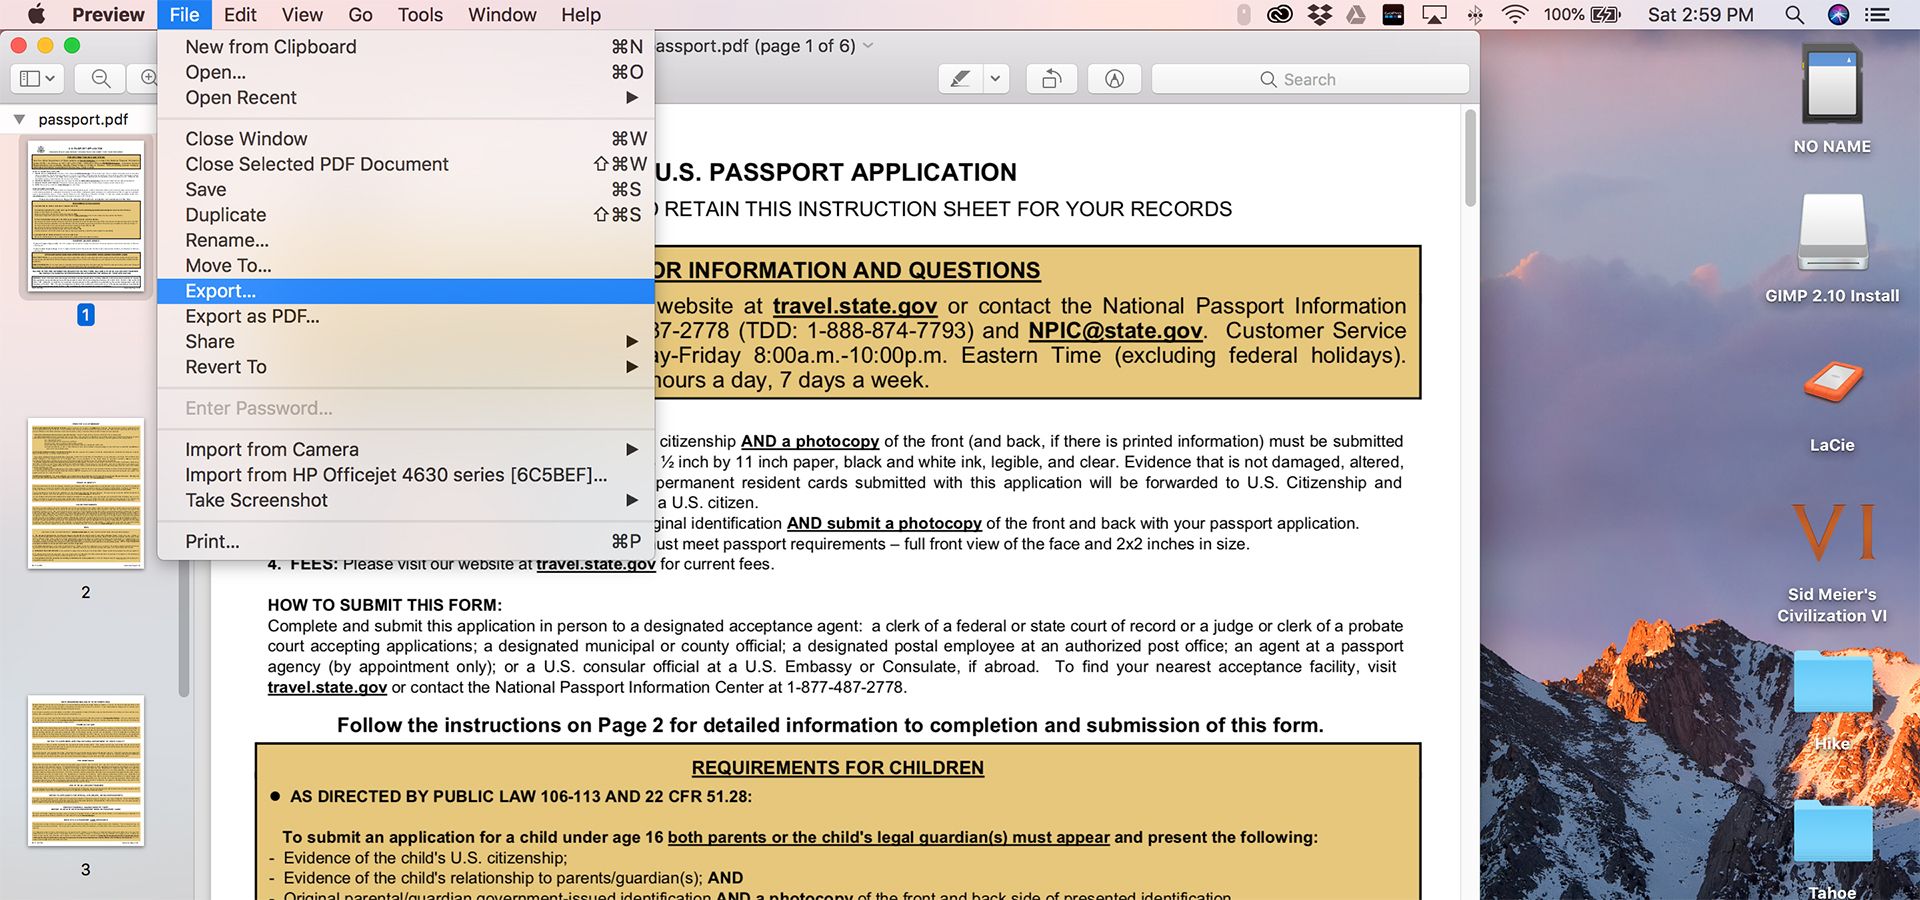Open the Window menu
Screen dimensions: 1920x900
point(502,14)
